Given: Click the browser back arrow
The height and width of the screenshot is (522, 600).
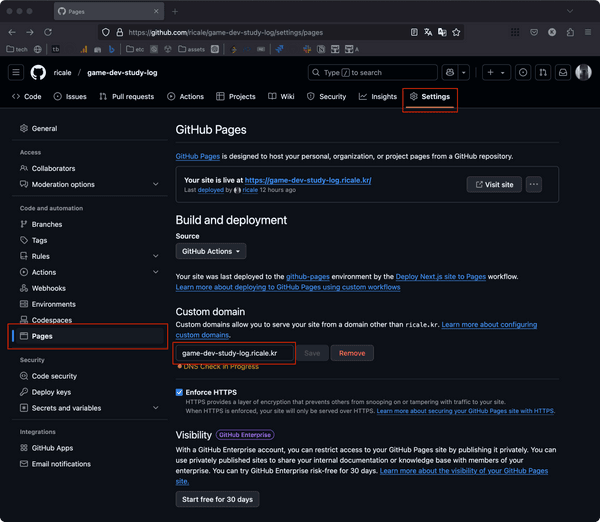Looking at the screenshot, I should (12, 32).
